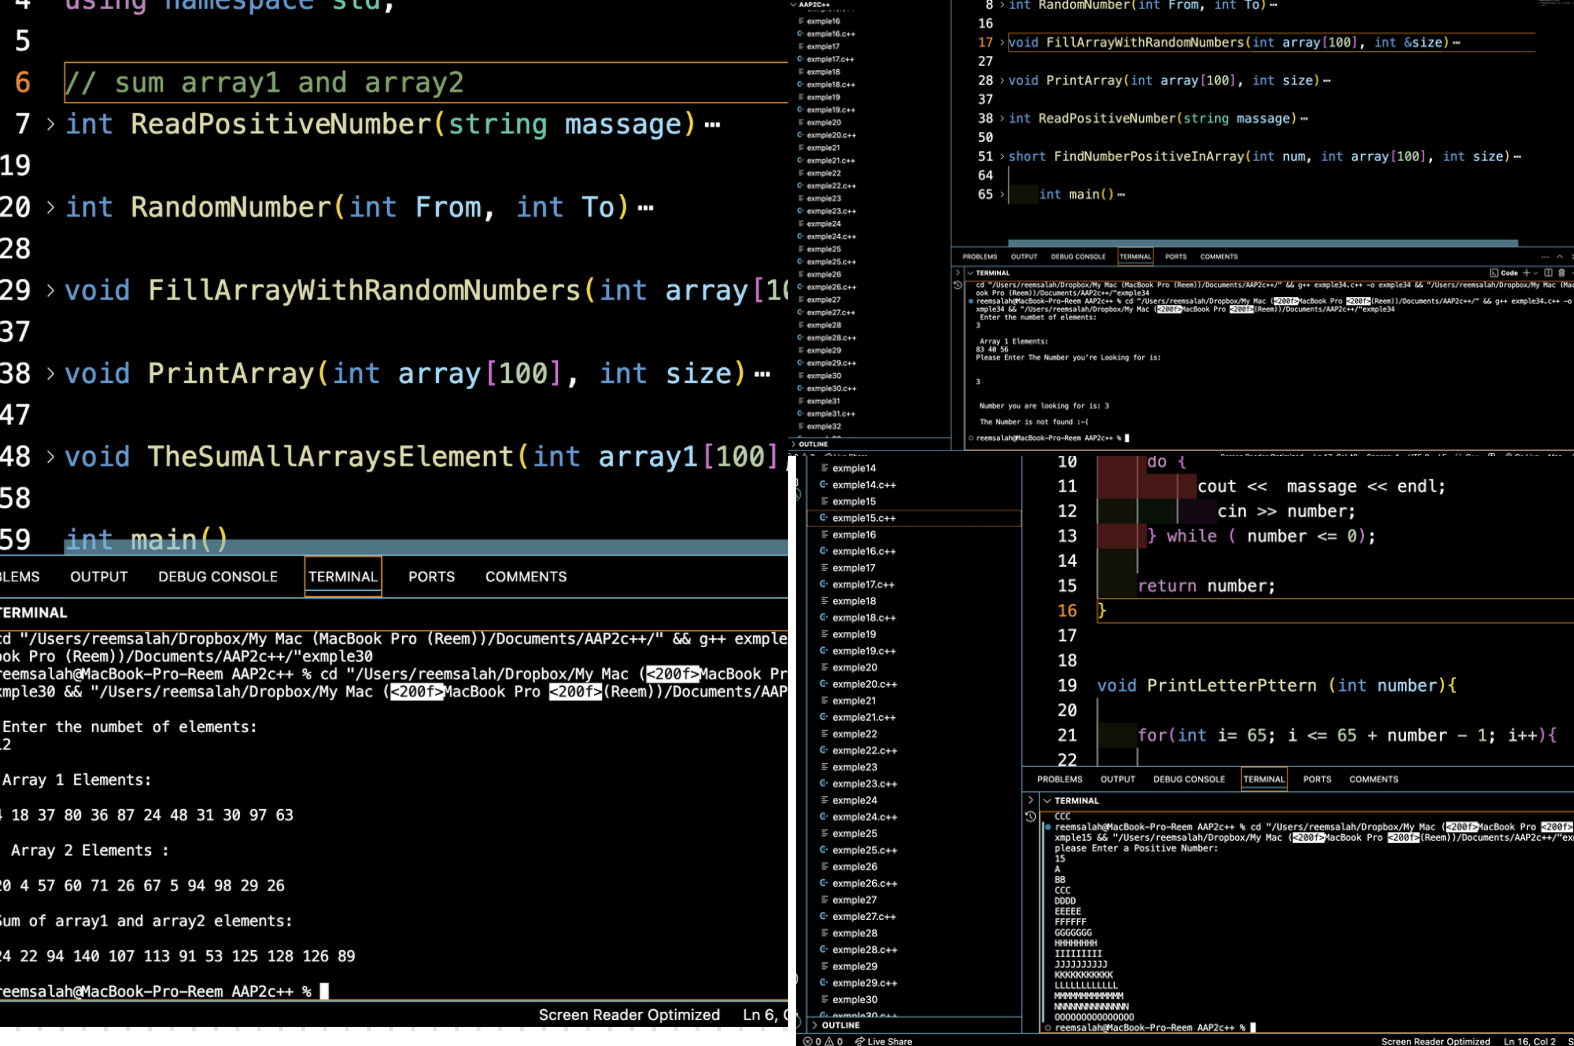
Task: Click the split terminal icon
Action: (1548, 273)
